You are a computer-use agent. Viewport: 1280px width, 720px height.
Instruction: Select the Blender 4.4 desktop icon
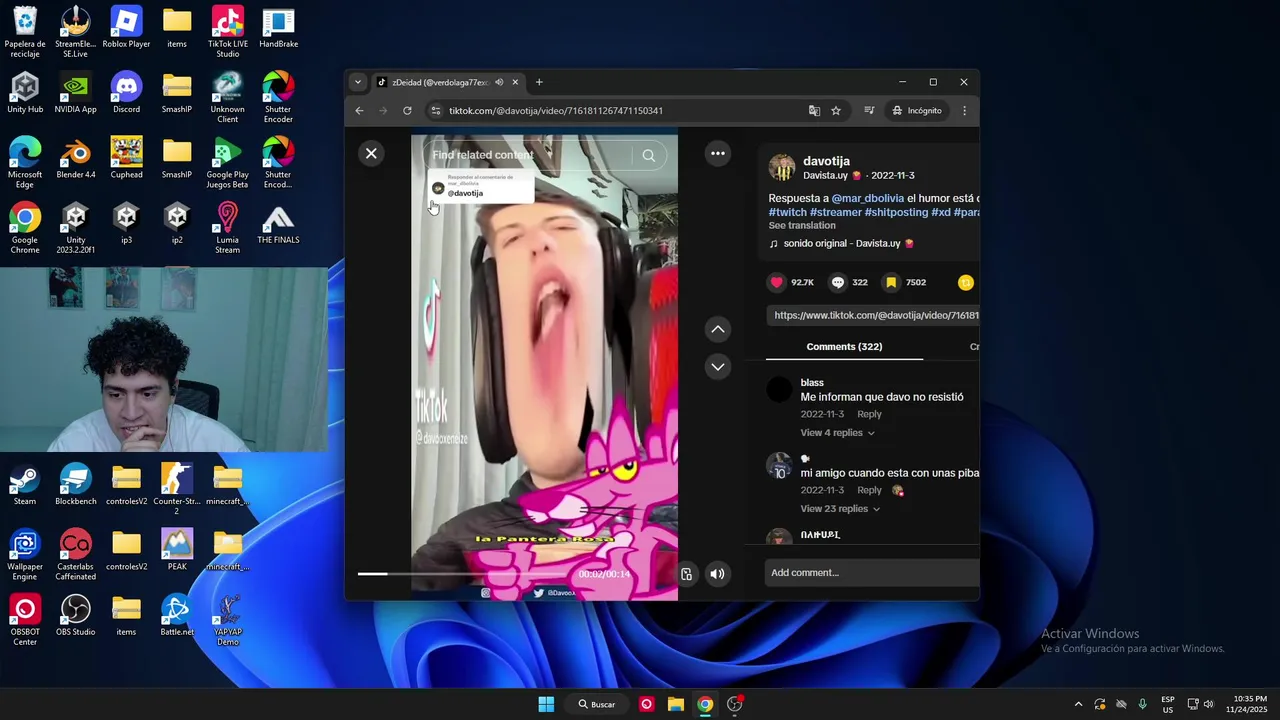click(76, 158)
